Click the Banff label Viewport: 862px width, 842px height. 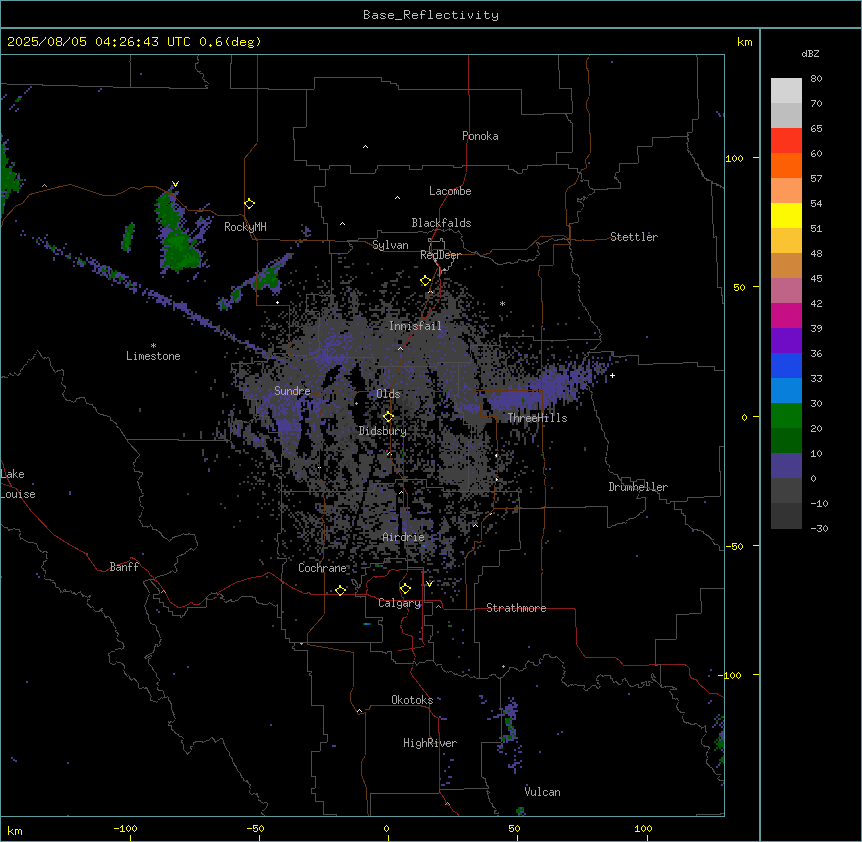point(124,567)
